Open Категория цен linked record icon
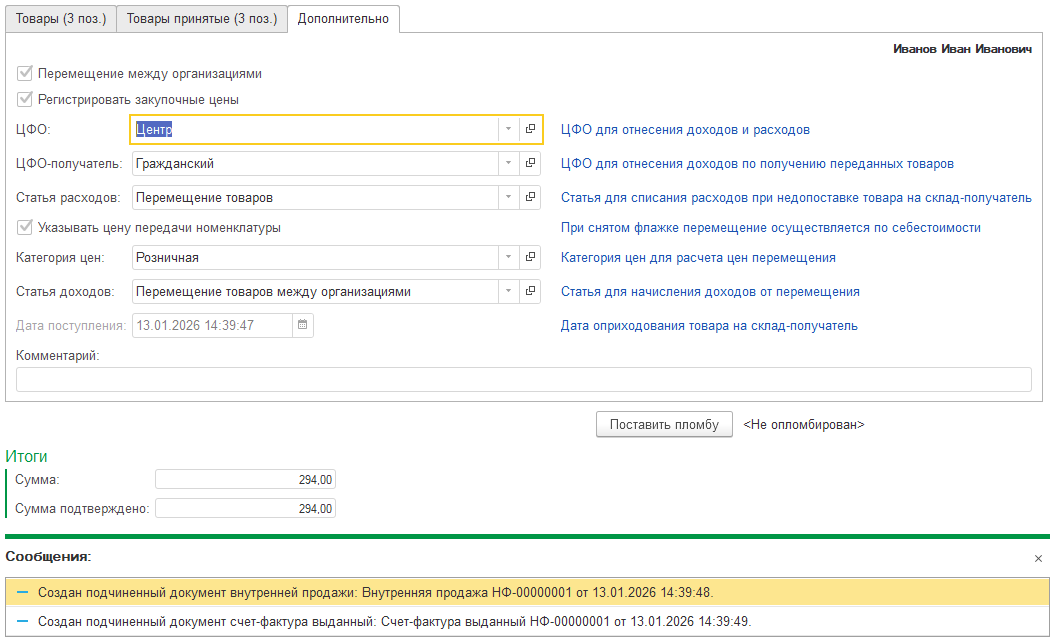 point(531,257)
